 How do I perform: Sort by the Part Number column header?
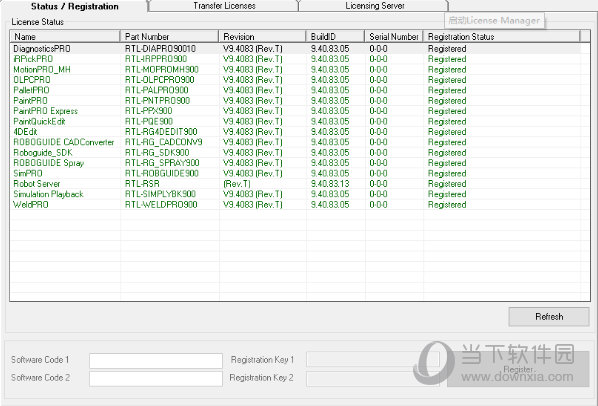pos(169,37)
